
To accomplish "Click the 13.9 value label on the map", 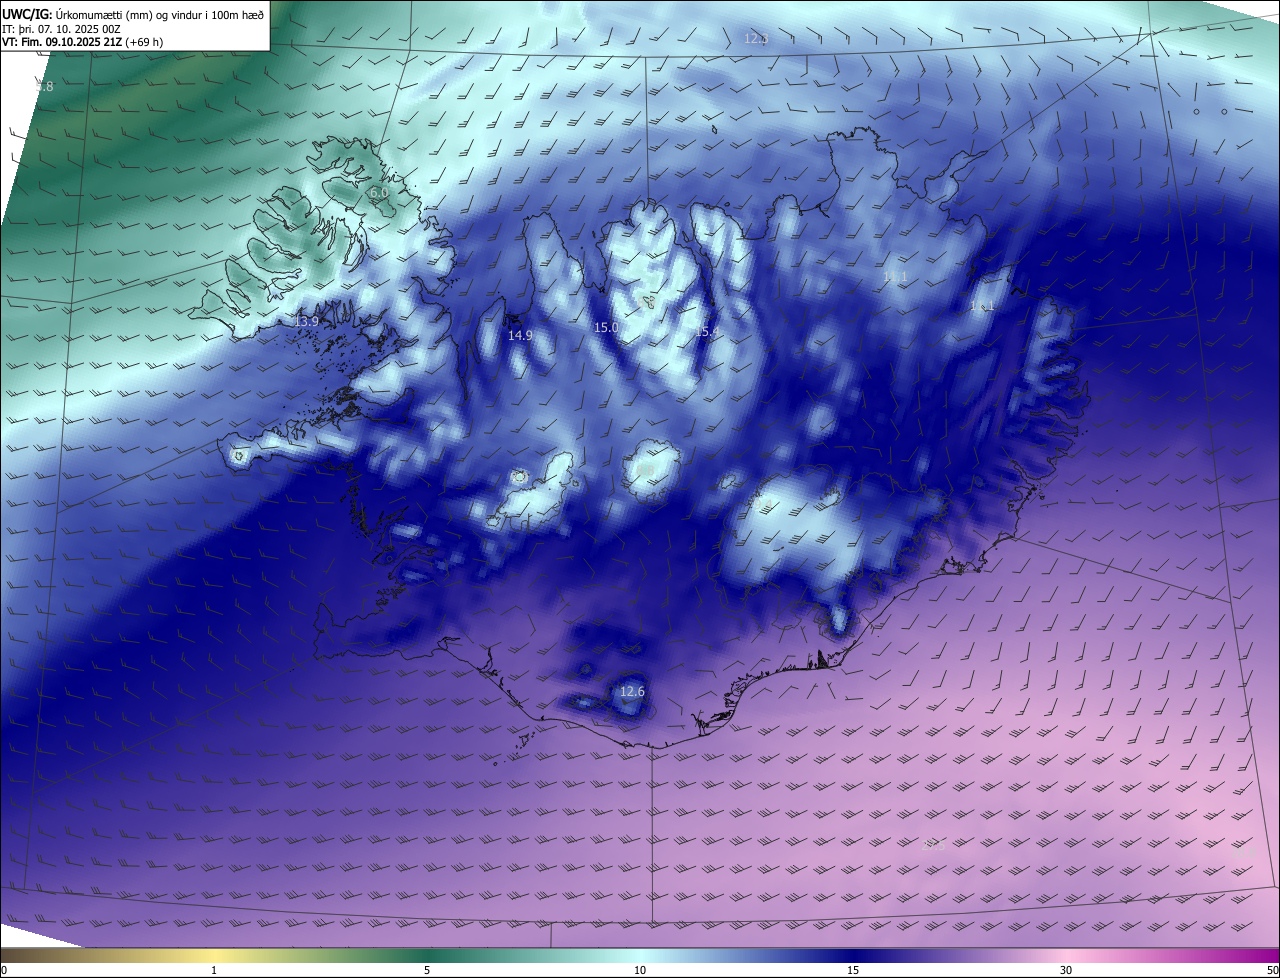I will 307,321.
